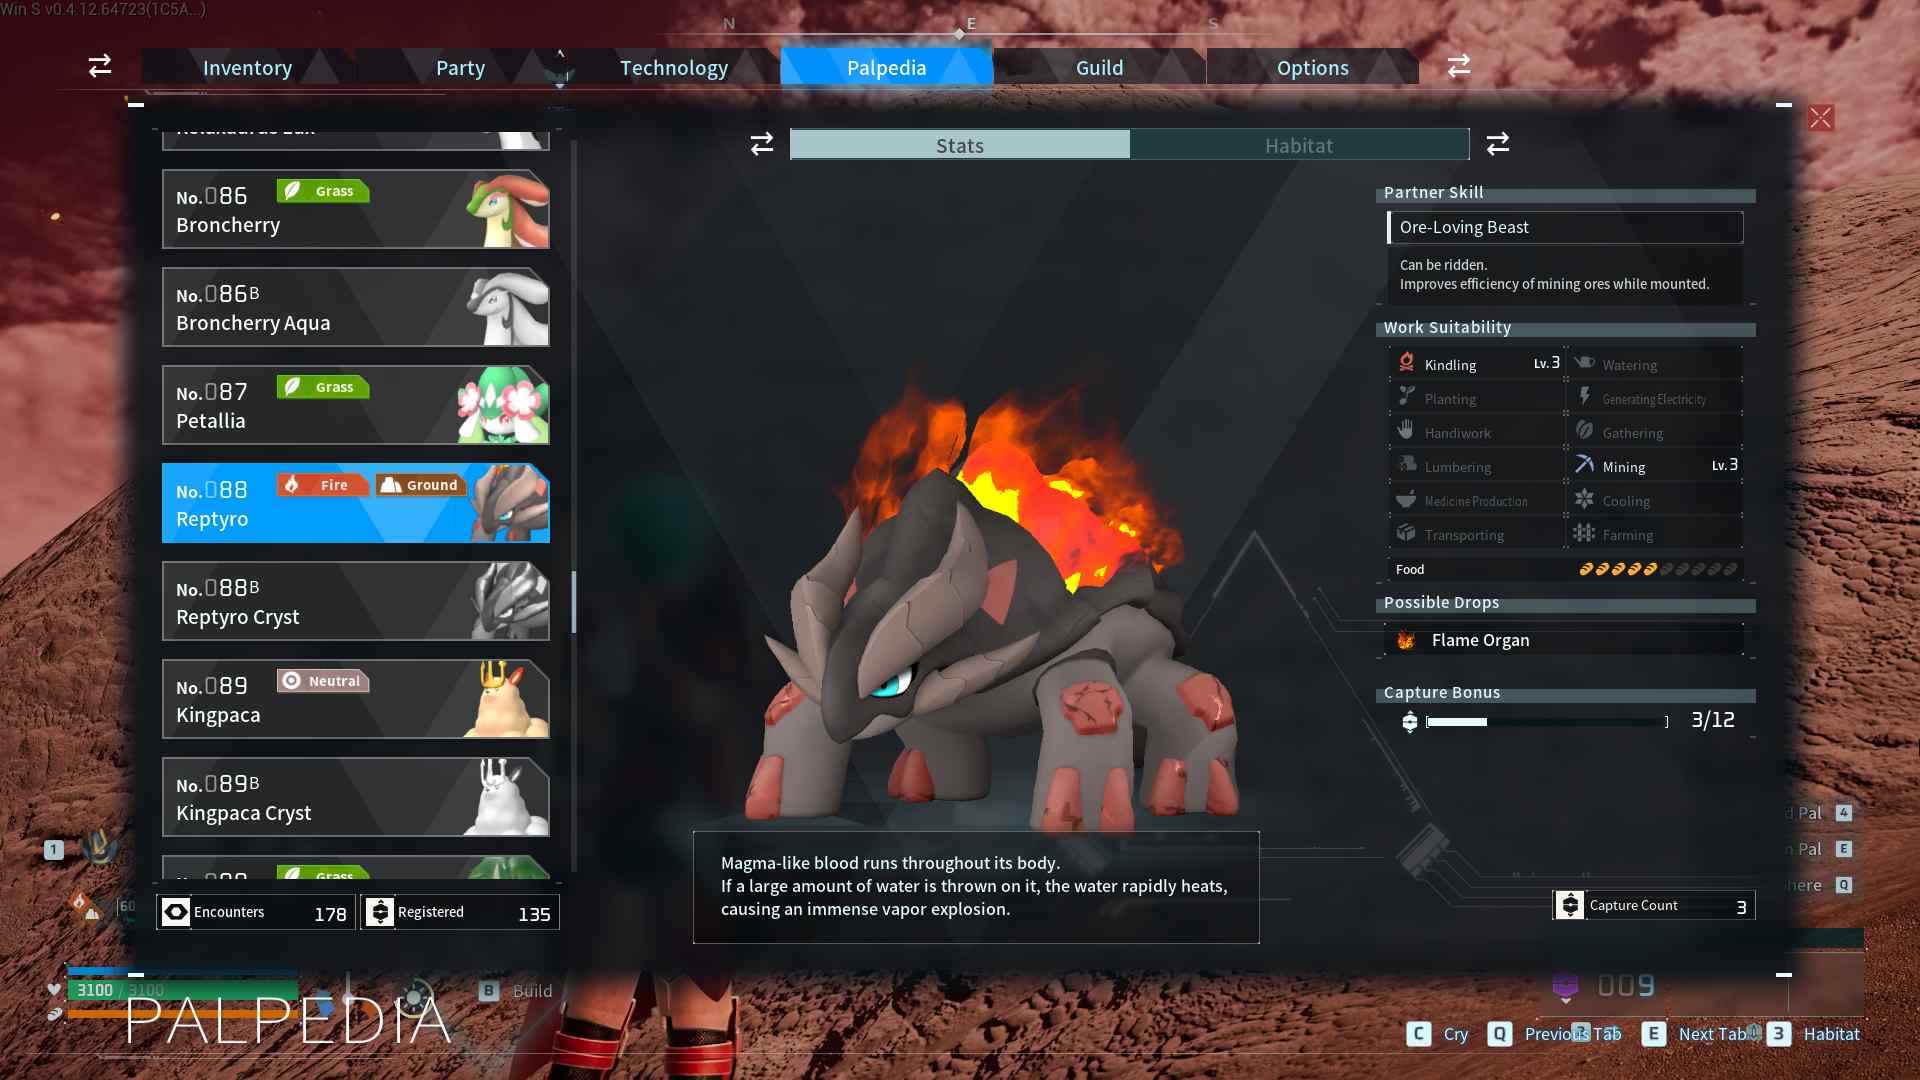Open the Guild tab
The height and width of the screenshot is (1080, 1920).
point(1100,67)
